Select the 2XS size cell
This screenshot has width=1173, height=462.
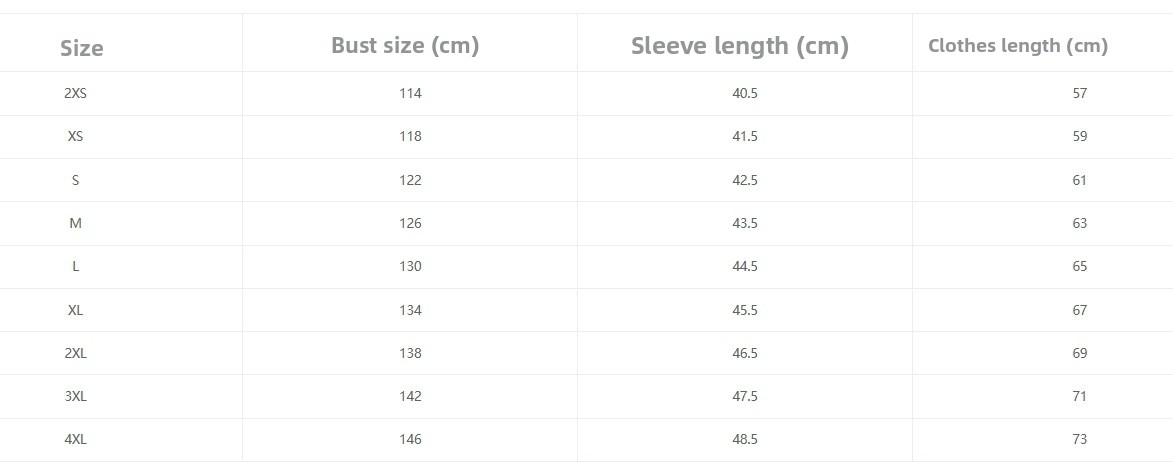coord(75,93)
